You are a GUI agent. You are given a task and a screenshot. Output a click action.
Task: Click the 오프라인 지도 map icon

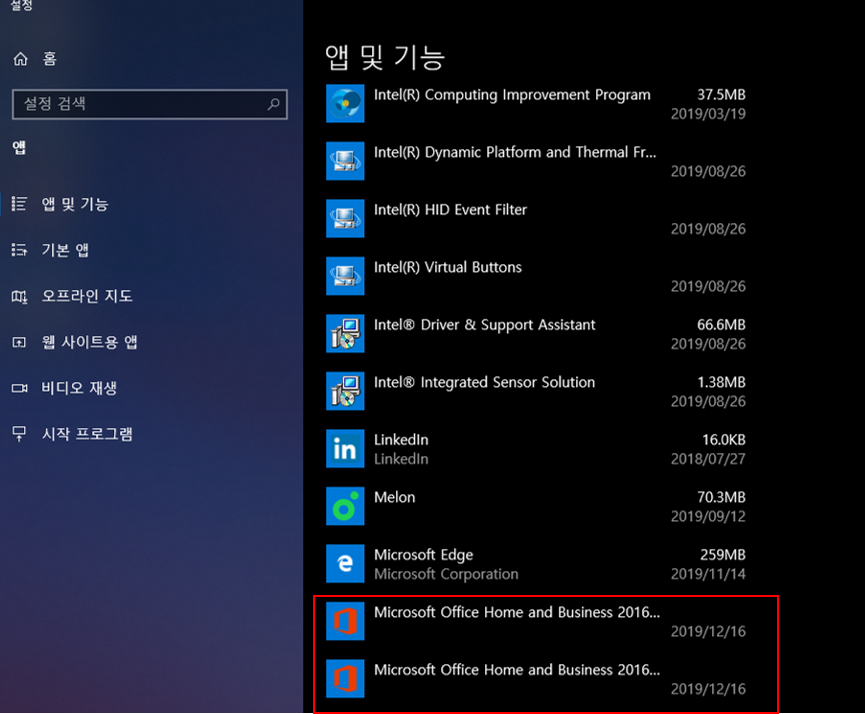19,296
